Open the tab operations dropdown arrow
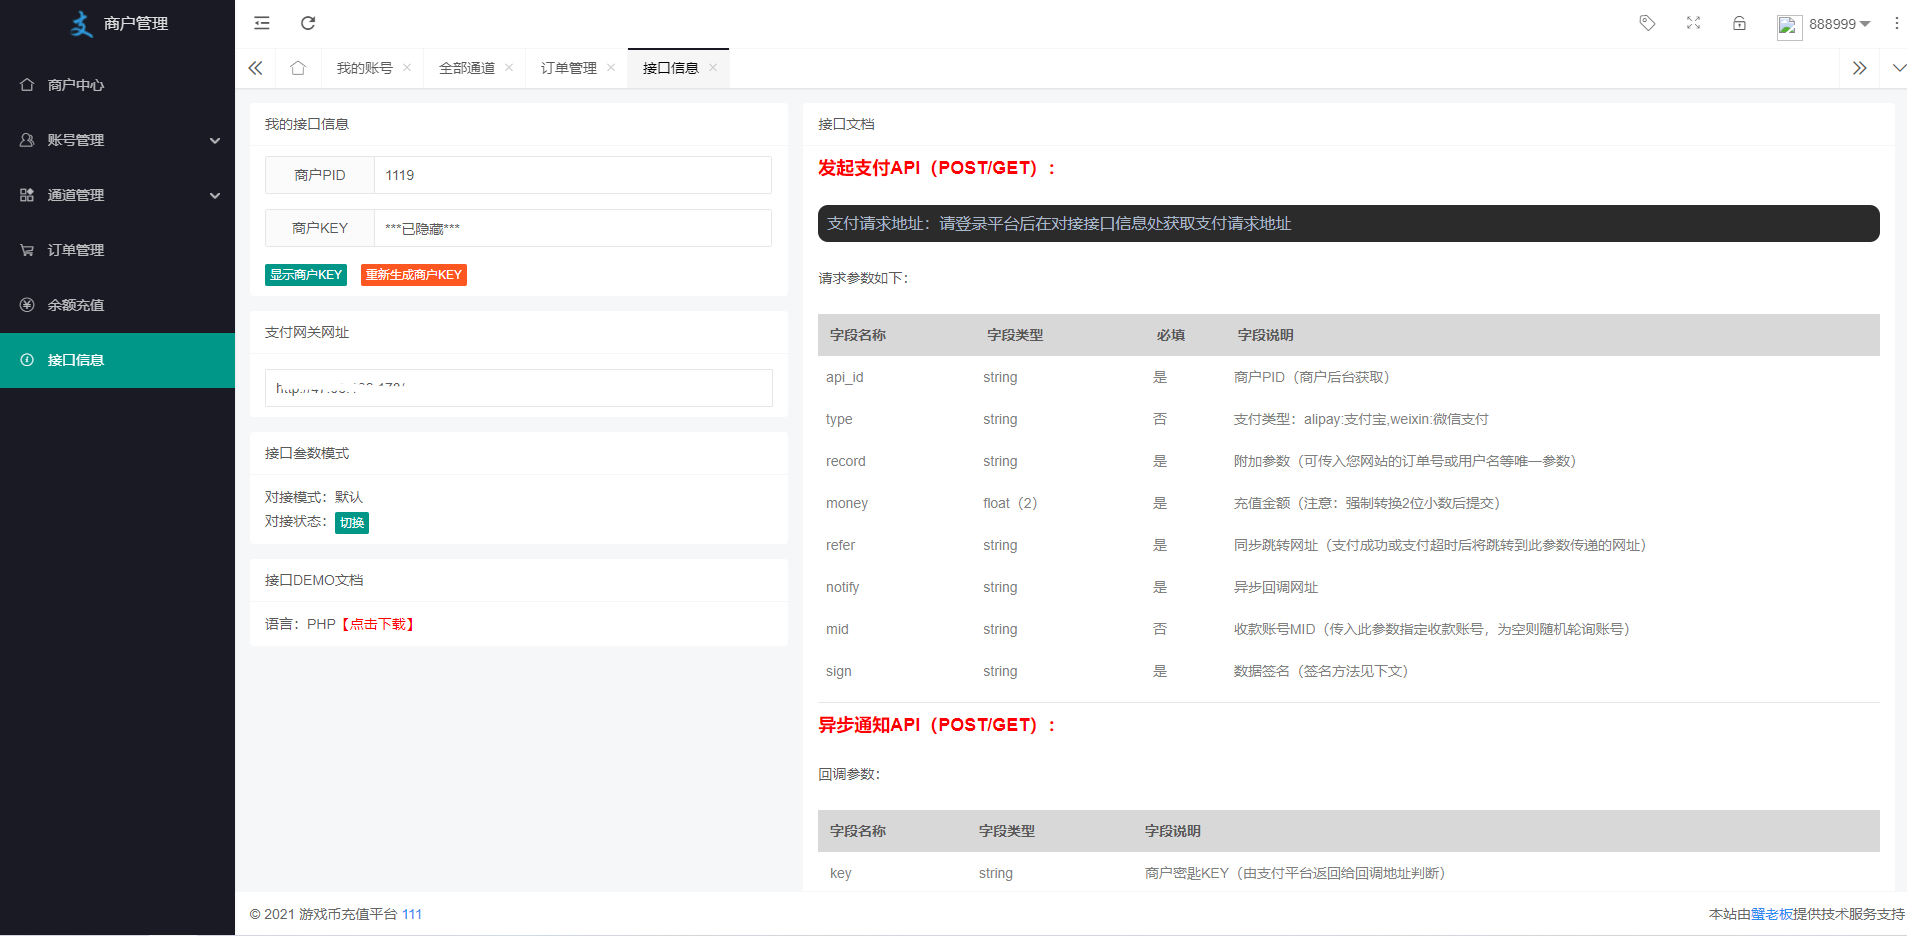 (x=1898, y=68)
